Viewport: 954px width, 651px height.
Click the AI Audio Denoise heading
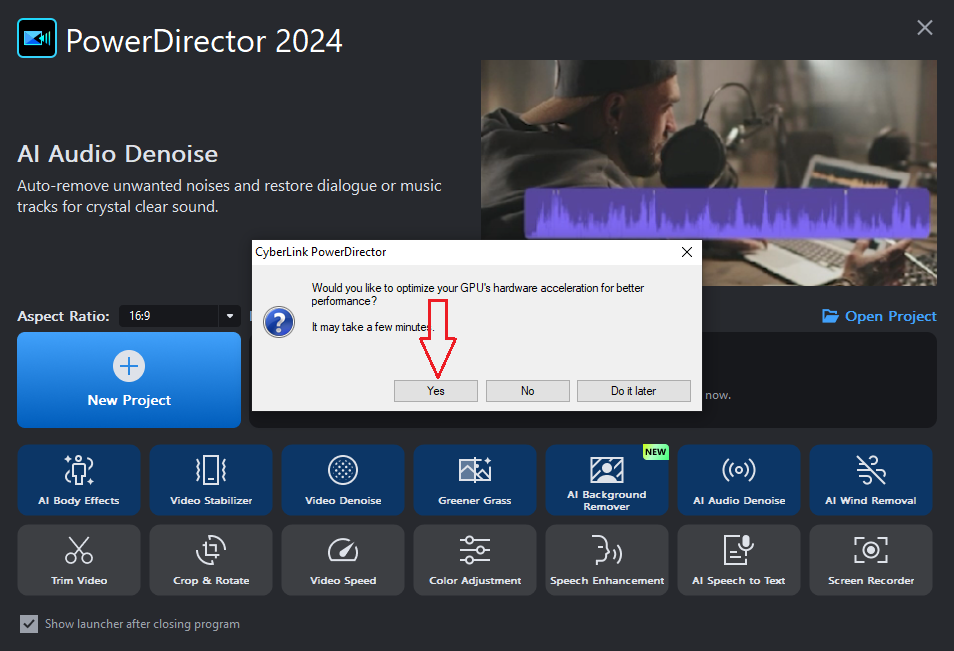(x=117, y=154)
